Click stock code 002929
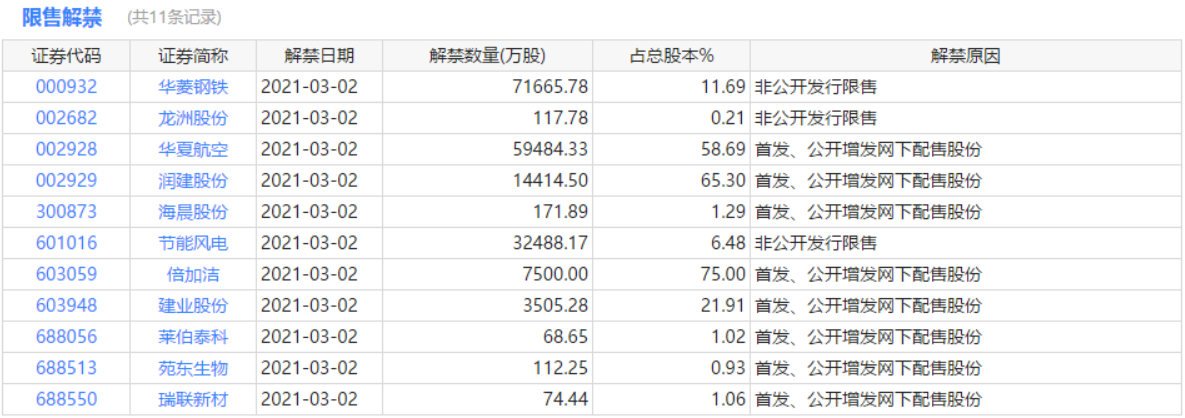This screenshot has width=1185, height=418. (66, 181)
